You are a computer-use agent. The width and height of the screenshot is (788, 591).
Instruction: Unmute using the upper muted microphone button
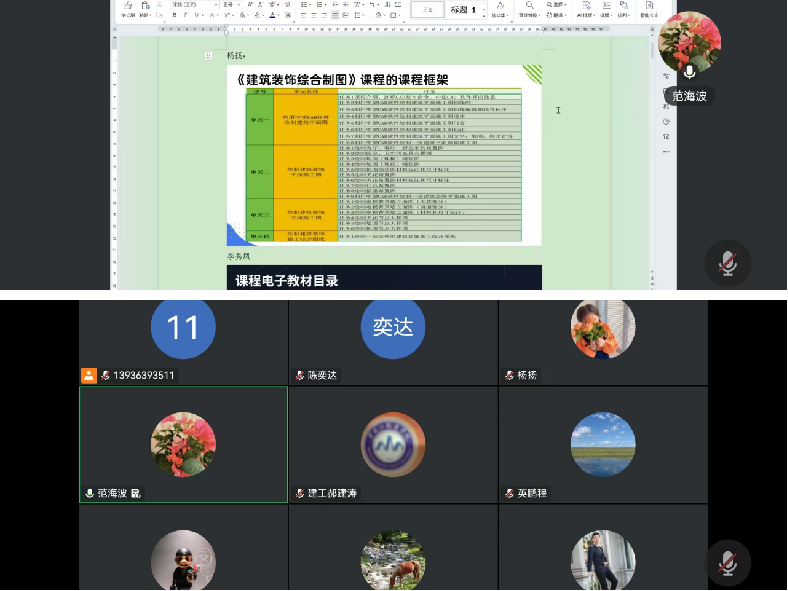click(728, 263)
